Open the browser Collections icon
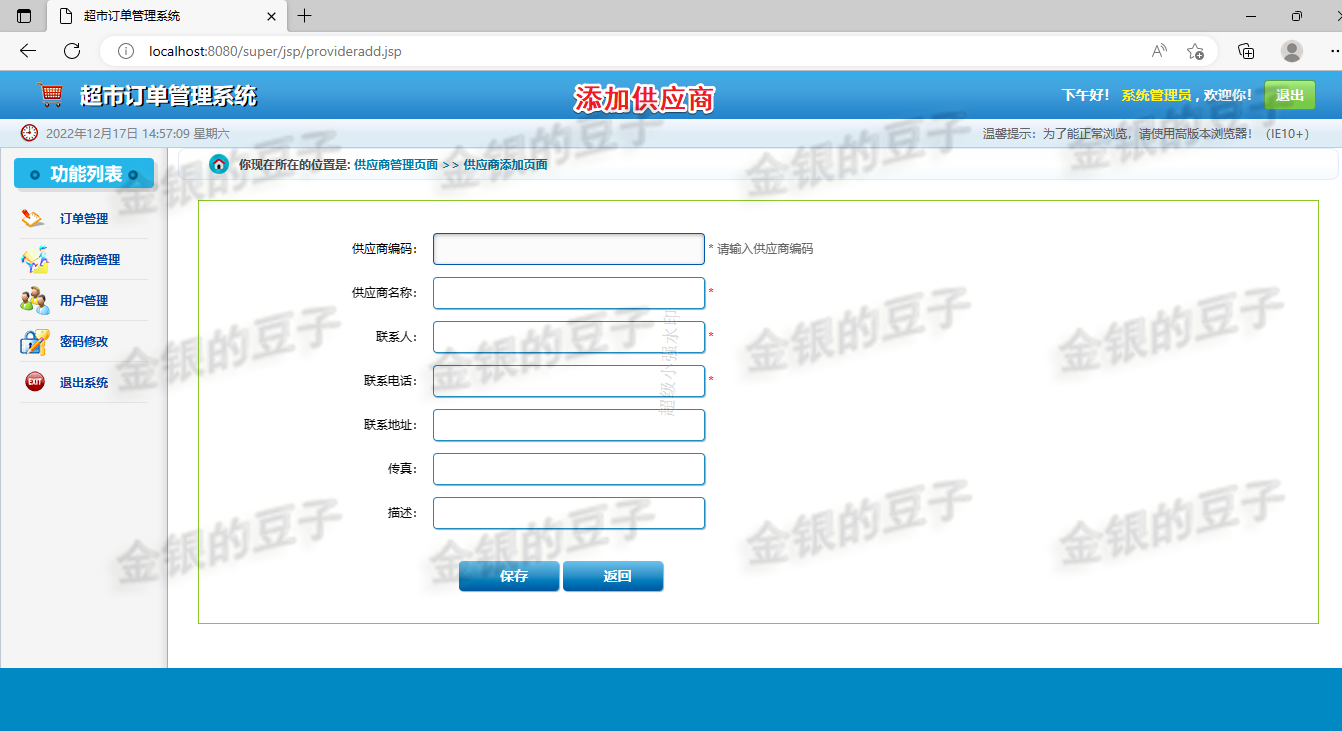The width and height of the screenshot is (1342, 731). pos(1247,50)
